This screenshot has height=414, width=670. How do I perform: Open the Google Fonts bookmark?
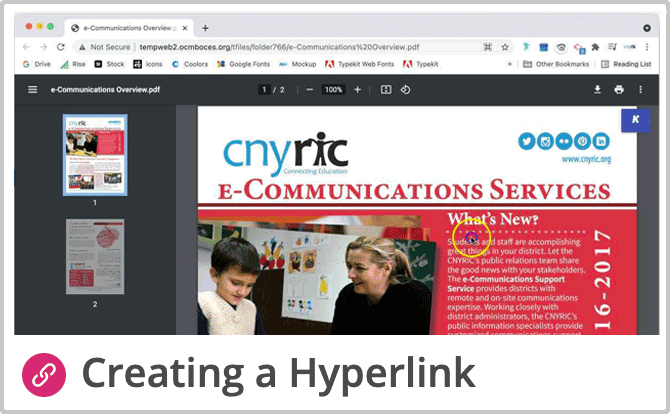pyautogui.click(x=244, y=64)
